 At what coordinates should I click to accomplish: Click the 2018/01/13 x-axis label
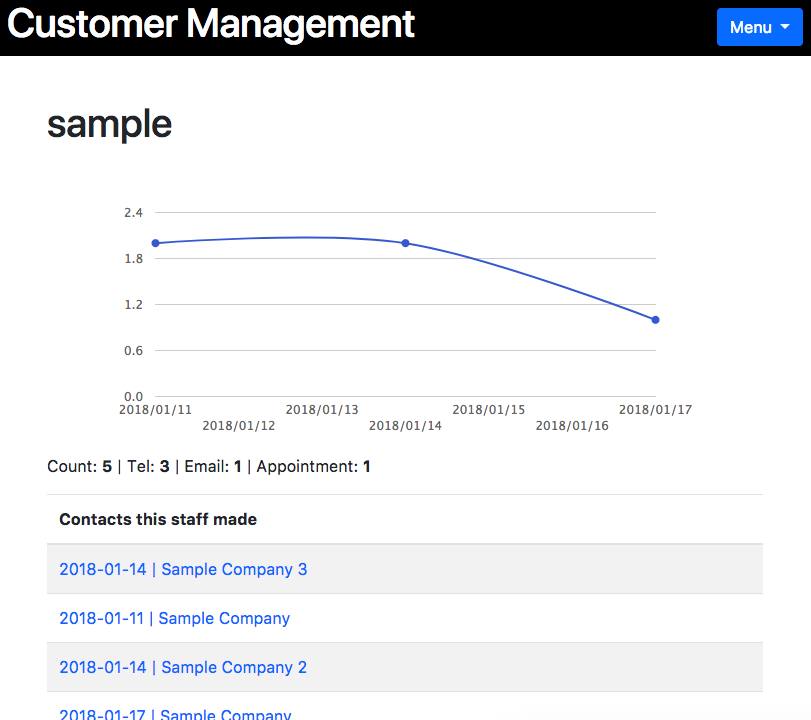(322, 410)
